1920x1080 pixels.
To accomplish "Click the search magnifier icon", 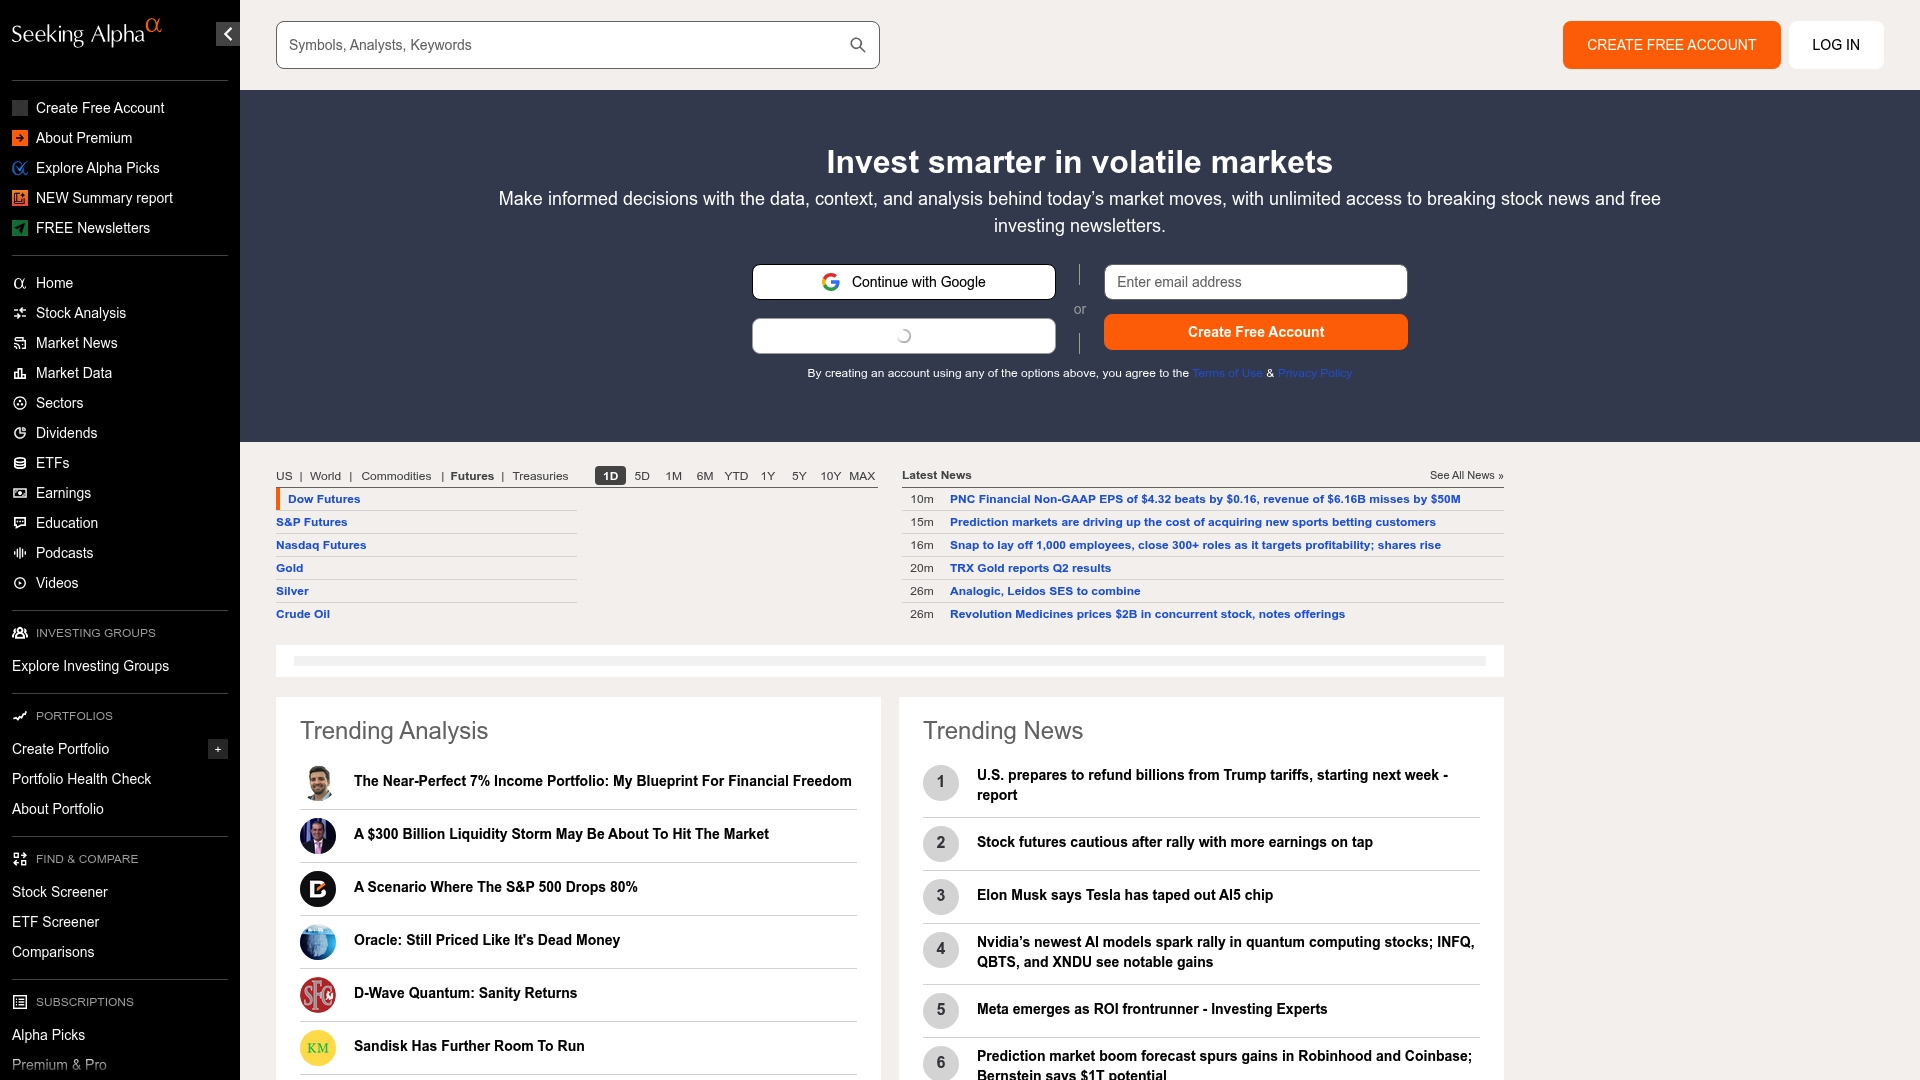I will pos(857,45).
